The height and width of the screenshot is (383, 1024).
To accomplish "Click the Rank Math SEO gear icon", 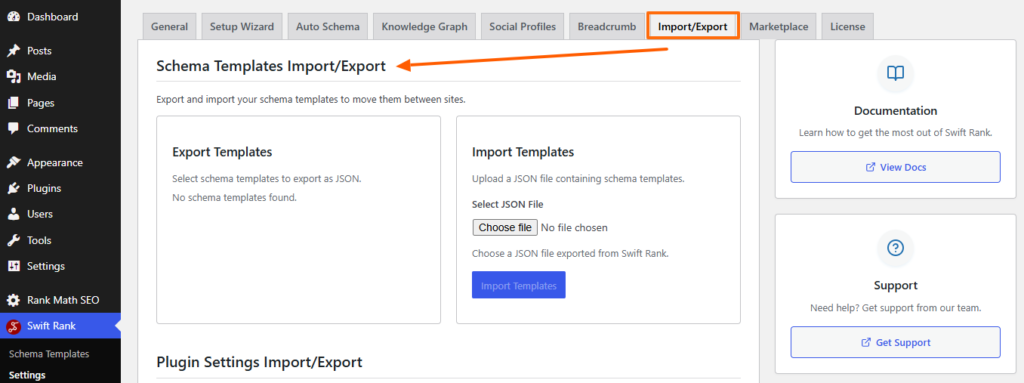I will click(13, 301).
